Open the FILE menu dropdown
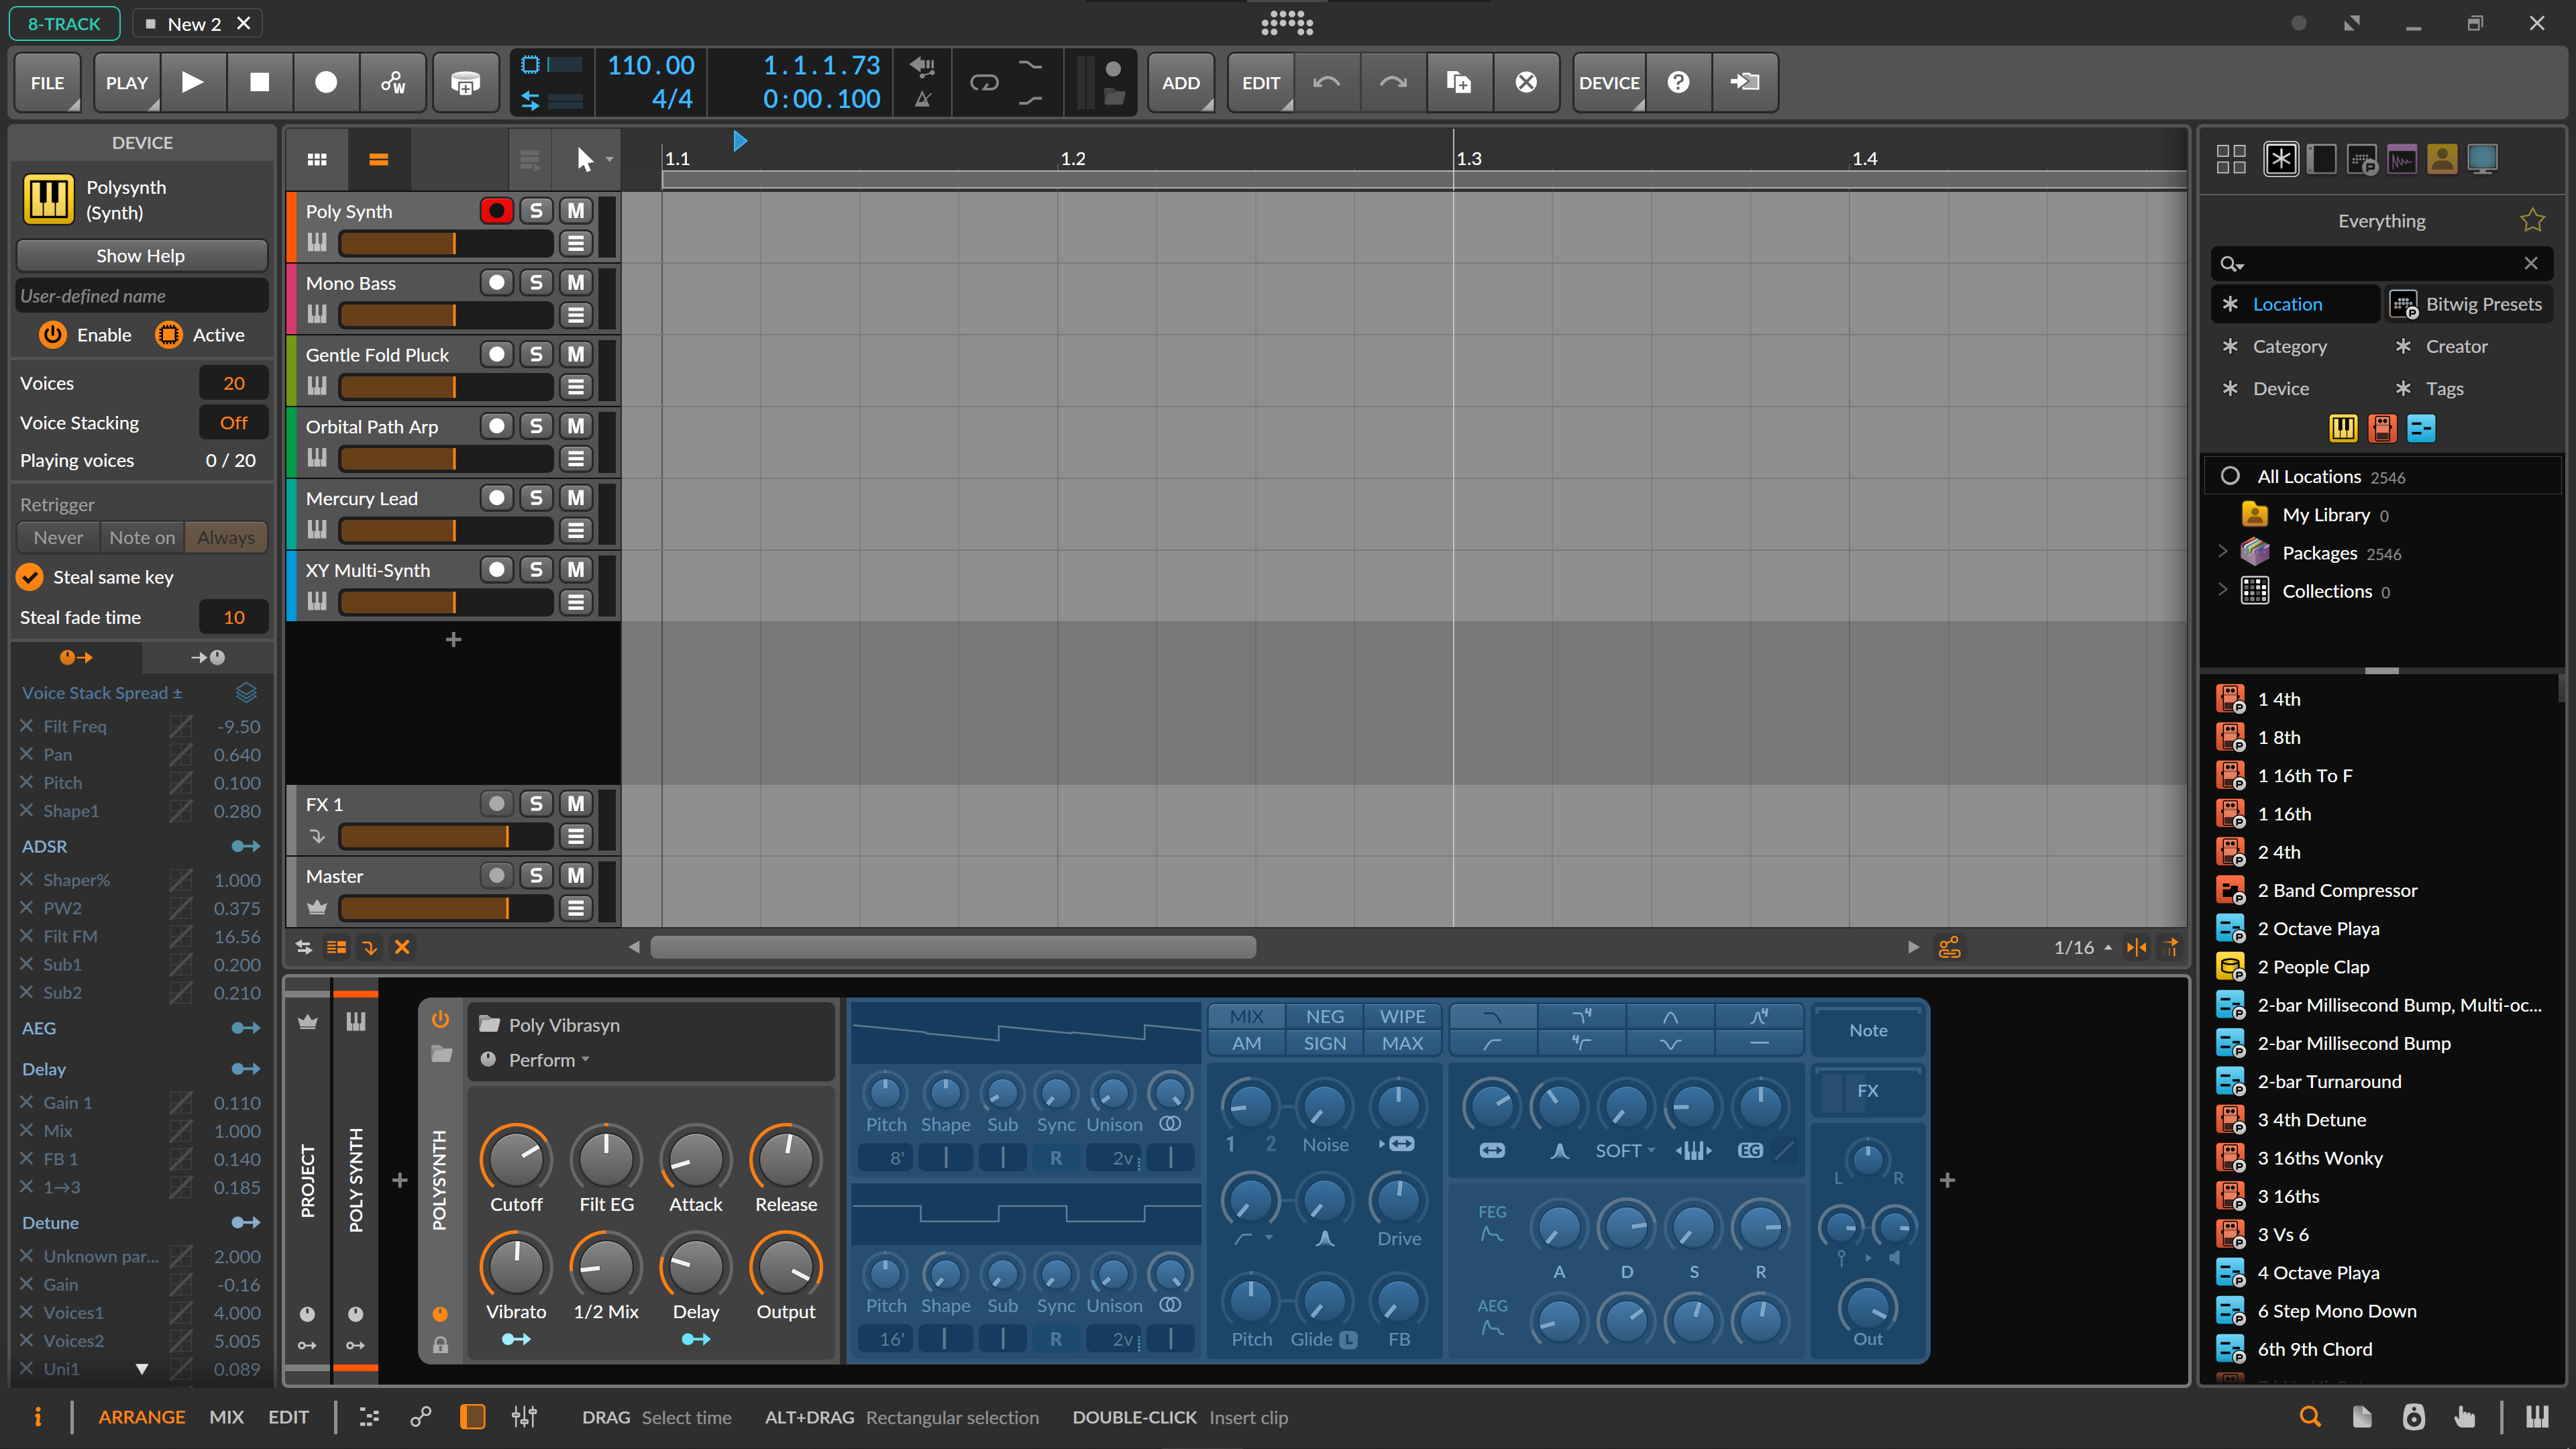Image resolution: width=2576 pixels, height=1449 pixels. click(x=47, y=82)
